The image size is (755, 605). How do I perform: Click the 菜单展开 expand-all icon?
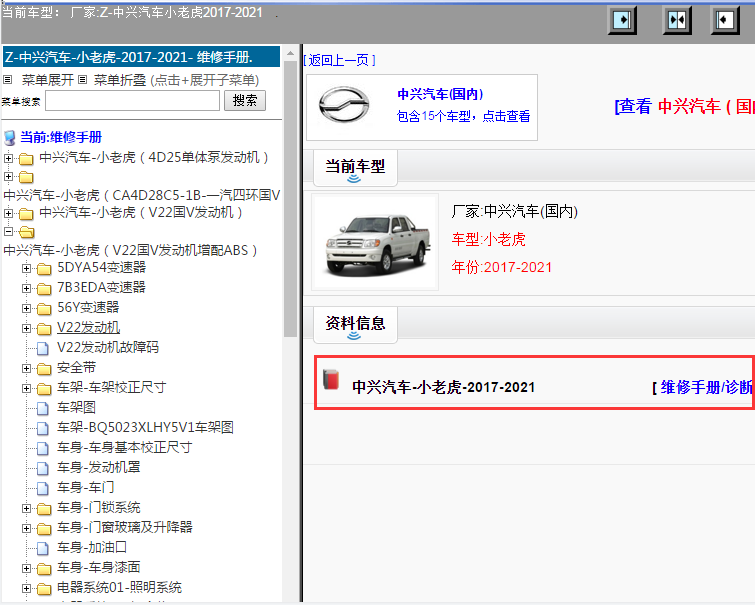[x=7, y=79]
